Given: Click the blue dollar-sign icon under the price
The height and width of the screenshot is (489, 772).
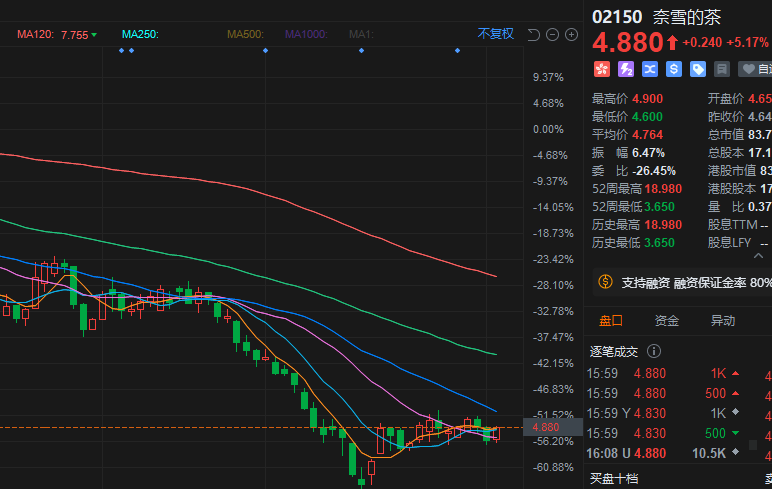Looking at the screenshot, I should (x=674, y=69).
